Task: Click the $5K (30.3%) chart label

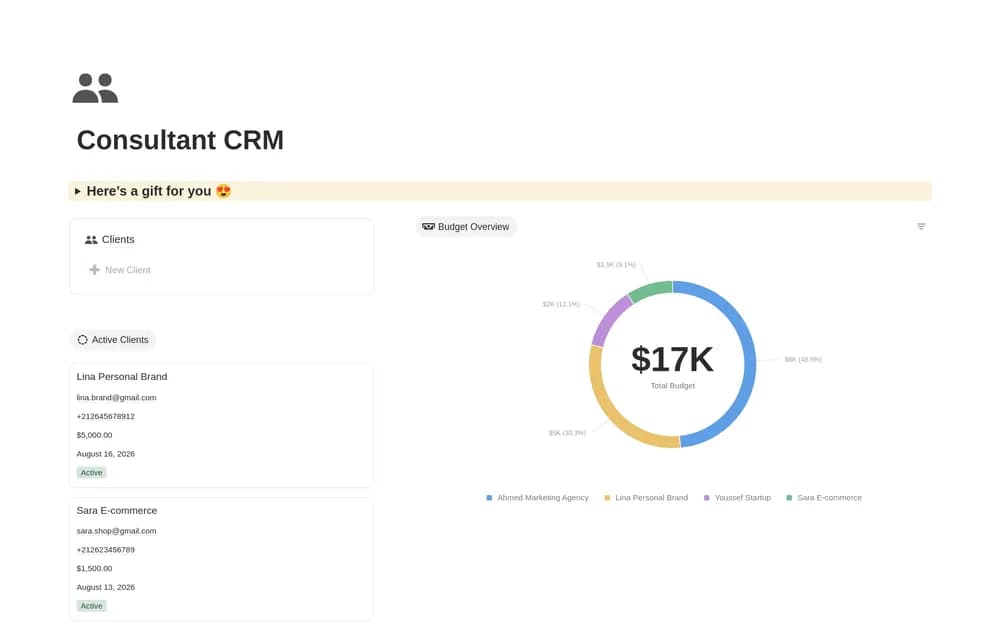Action: [567, 433]
